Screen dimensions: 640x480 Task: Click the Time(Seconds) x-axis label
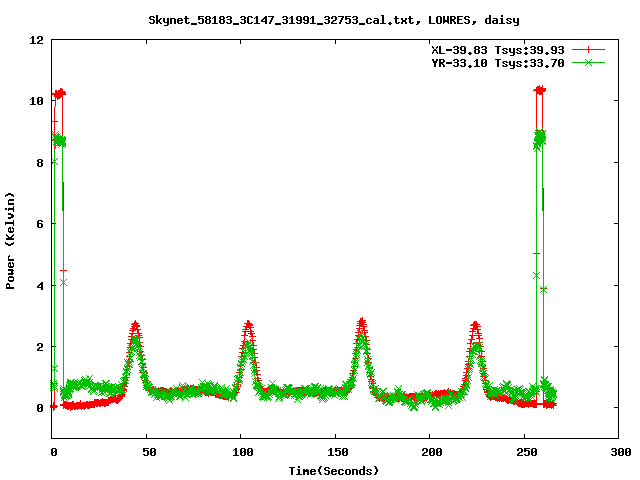tap(334, 471)
